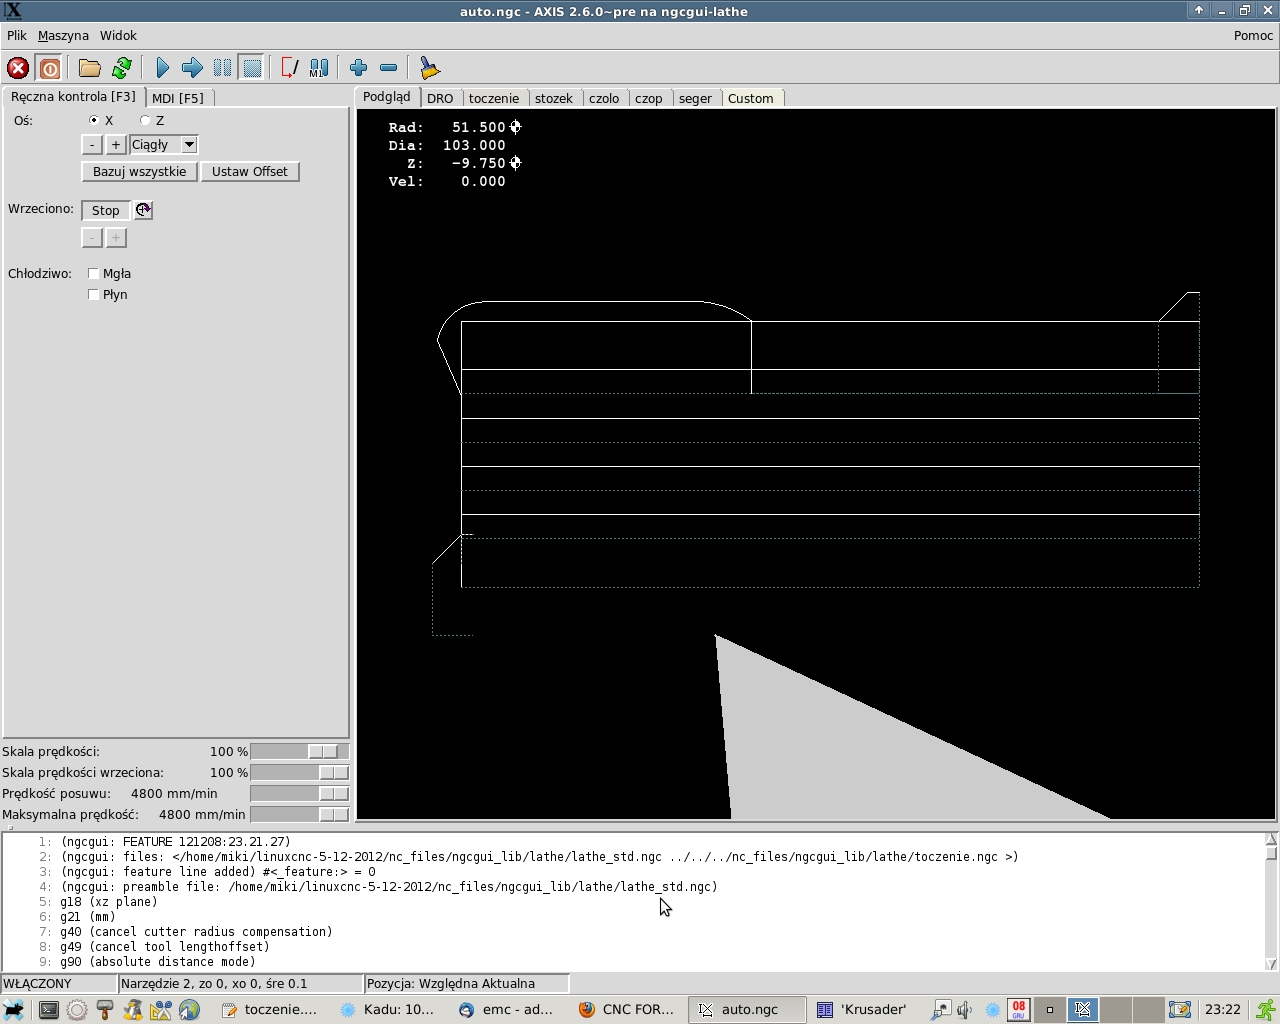Adjust Skala prędkości wrzeciona slider
This screenshot has height=1024, width=1280.
pyautogui.click(x=299, y=772)
